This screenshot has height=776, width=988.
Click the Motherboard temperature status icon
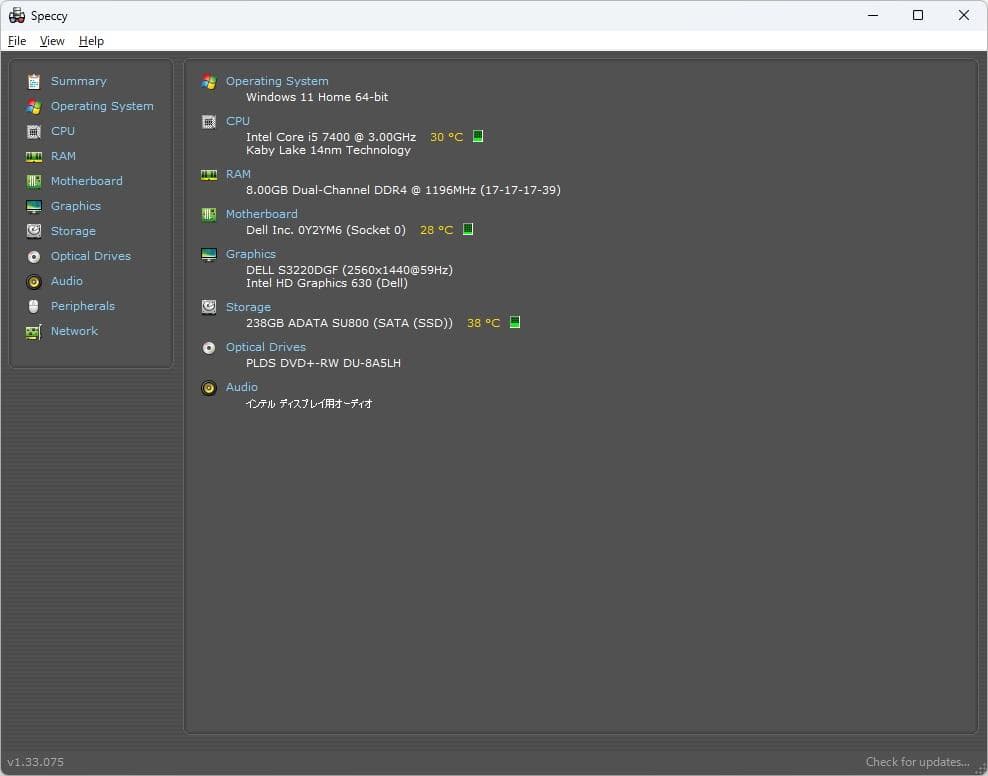pos(468,229)
